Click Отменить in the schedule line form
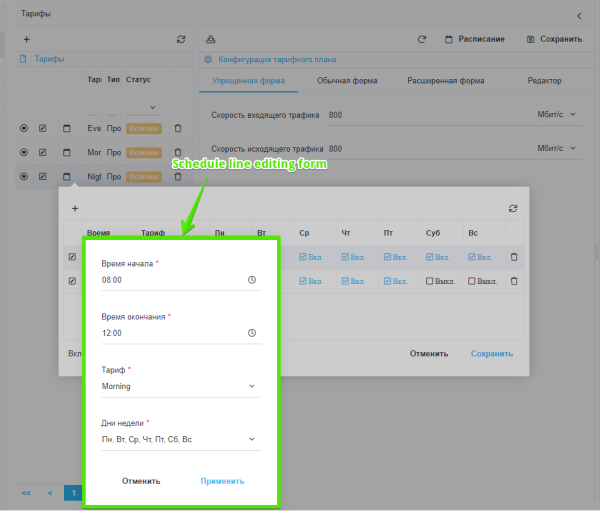Image resolution: width=600 pixels, height=511 pixels. tap(141, 481)
